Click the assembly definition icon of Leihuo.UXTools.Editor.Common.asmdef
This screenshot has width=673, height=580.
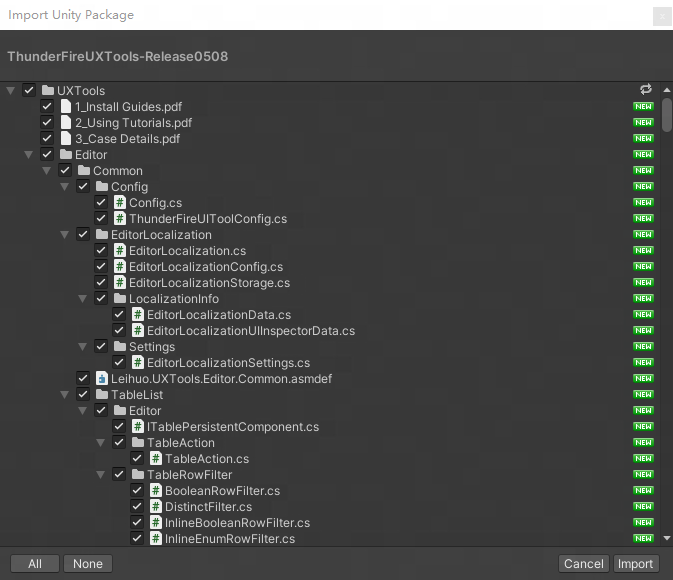tap(102, 379)
